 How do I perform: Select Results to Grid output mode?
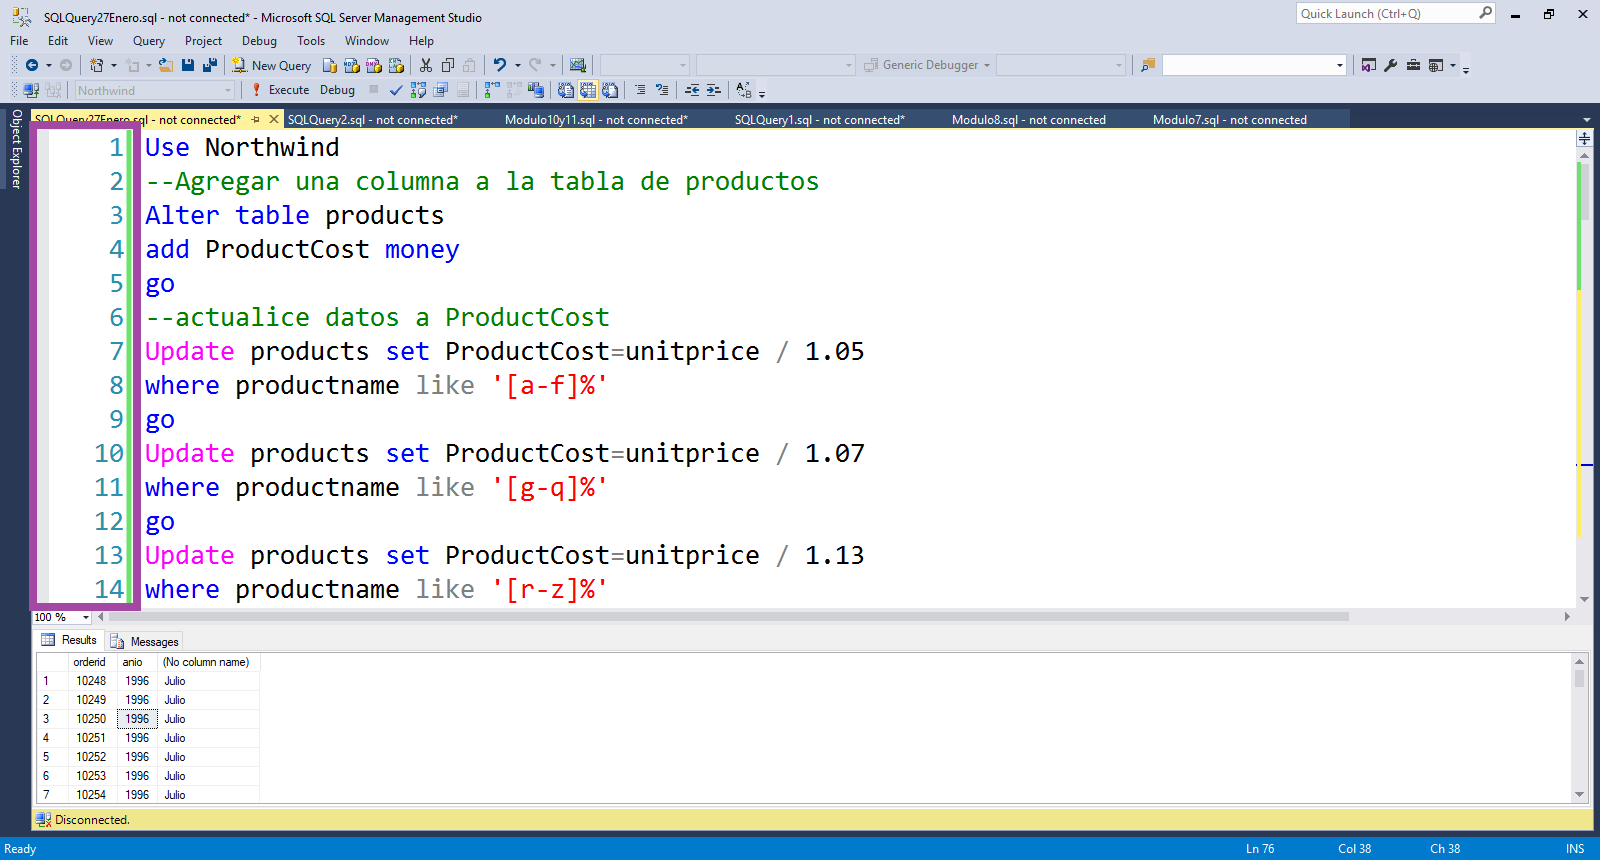[x=588, y=90]
